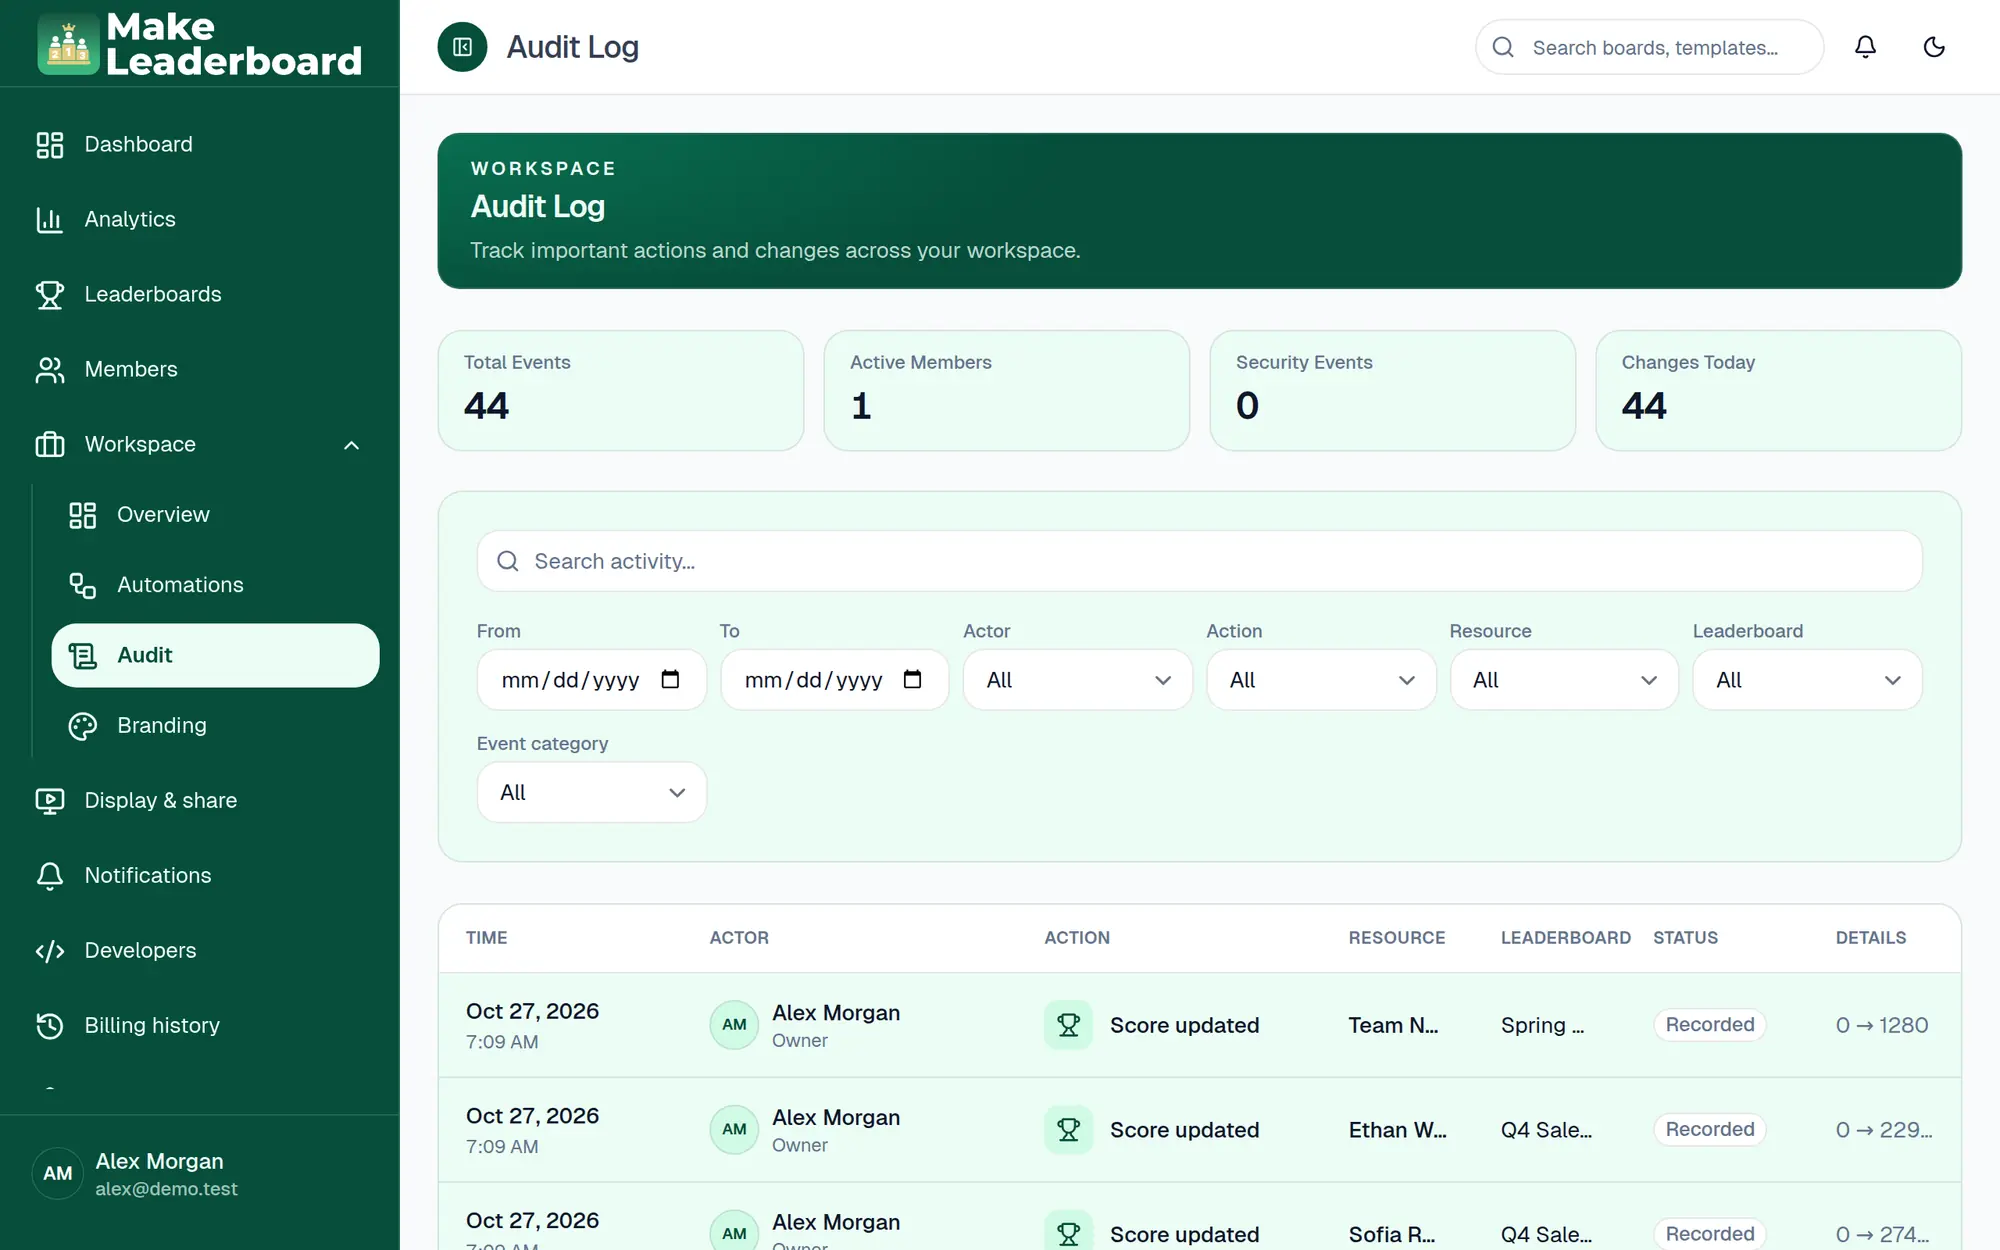Click the sidebar collapse icon beside Audit Log
2000x1250 pixels.
tap(462, 47)
